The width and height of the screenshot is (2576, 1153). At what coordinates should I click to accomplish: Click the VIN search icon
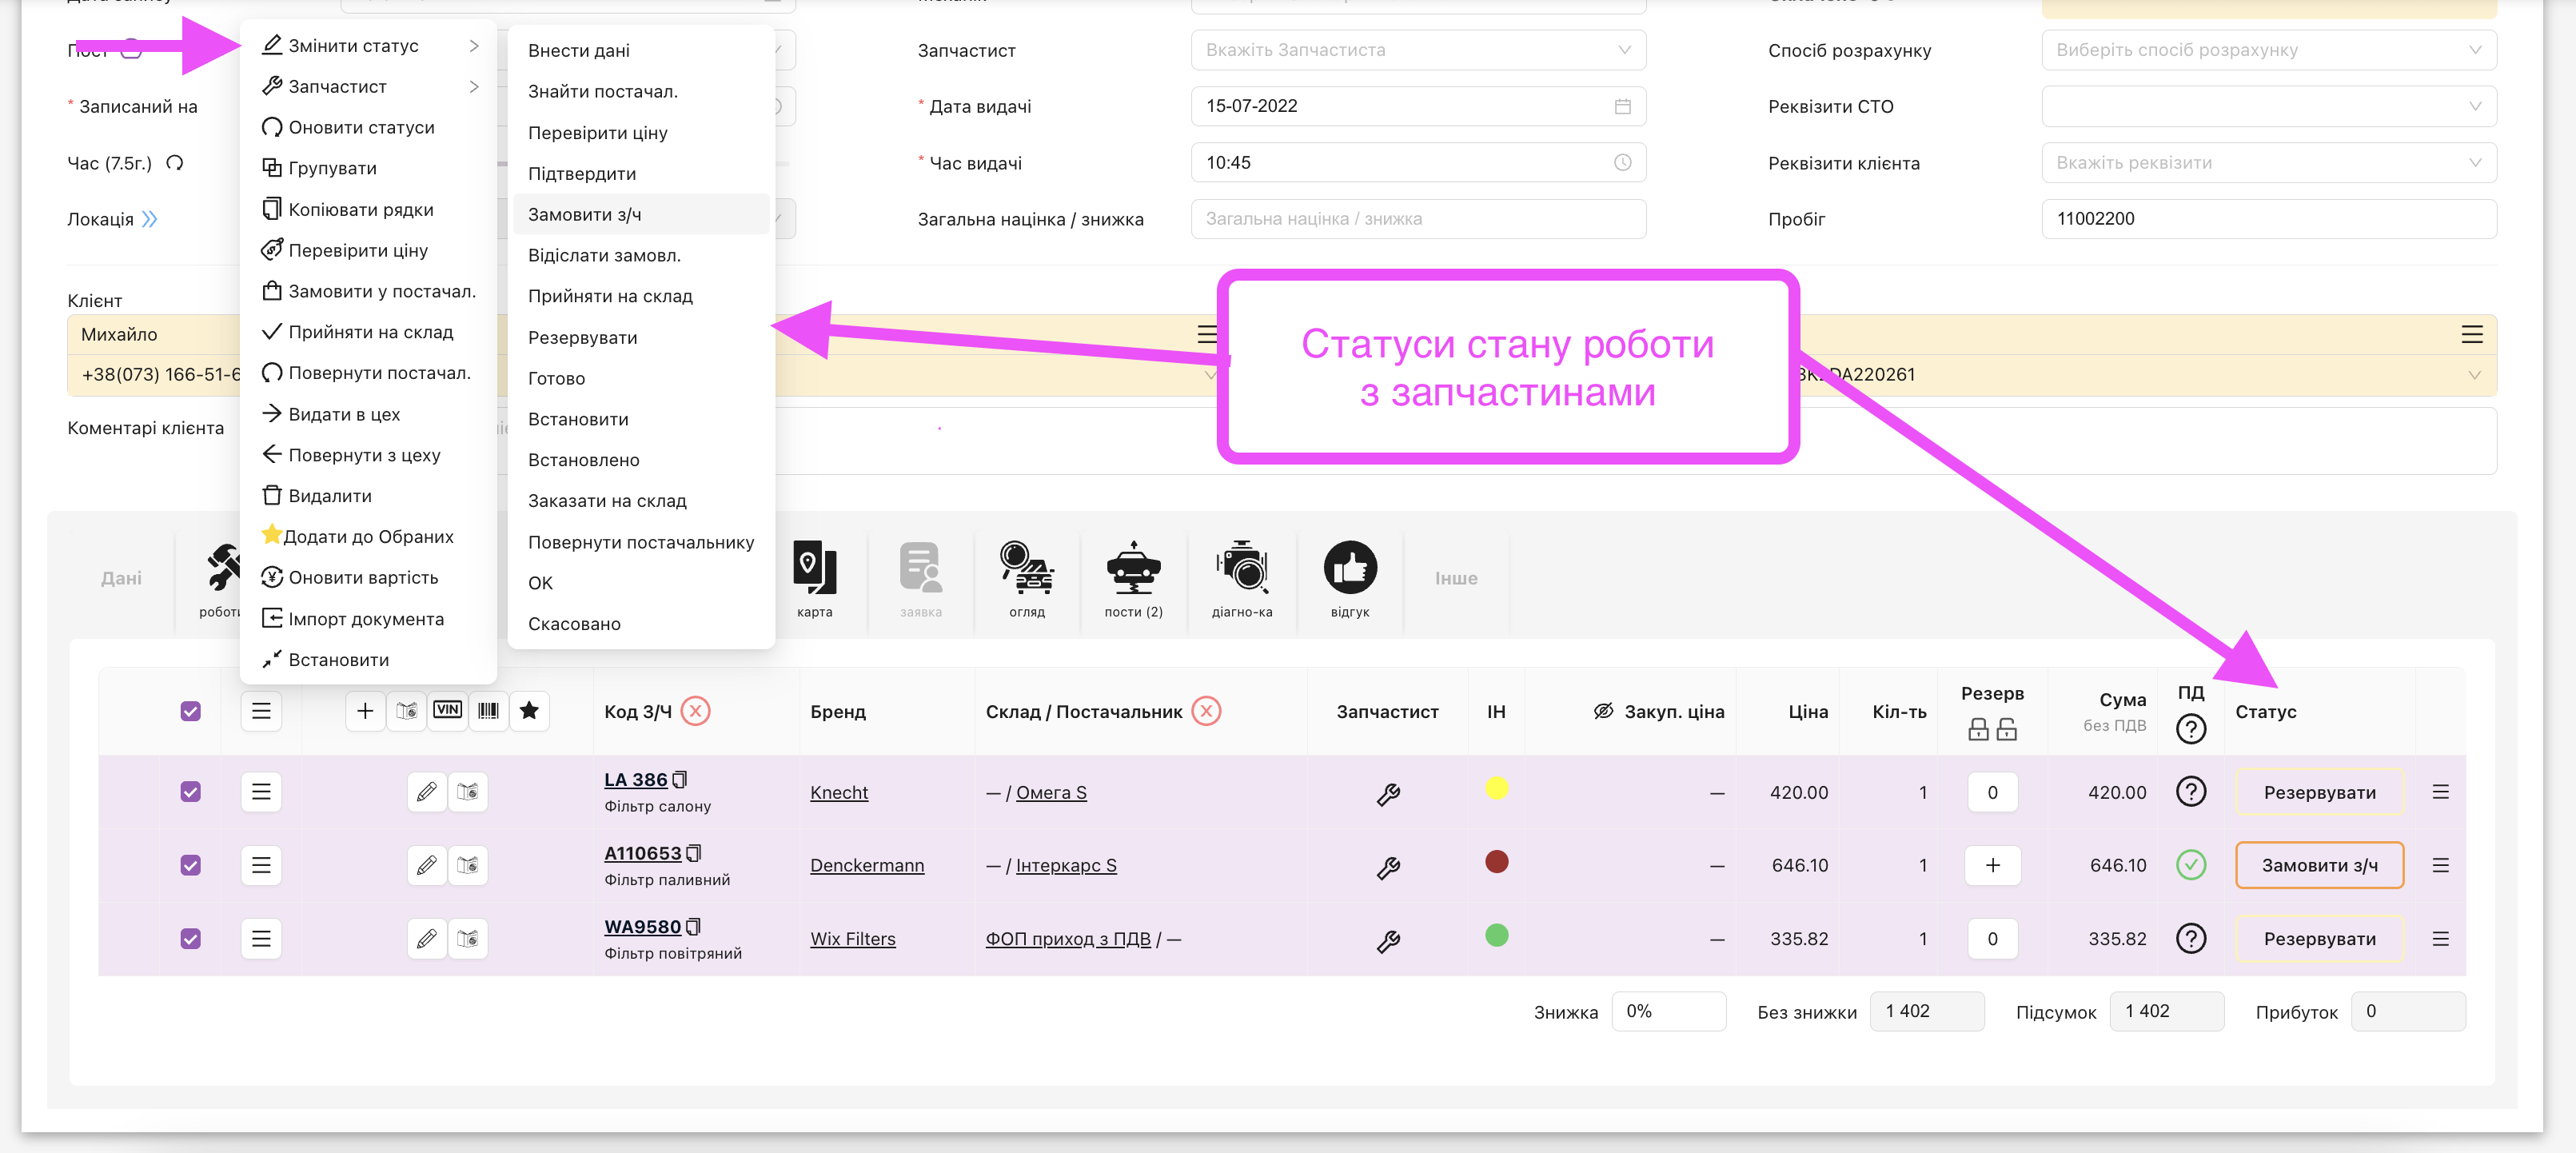(447, 710)
